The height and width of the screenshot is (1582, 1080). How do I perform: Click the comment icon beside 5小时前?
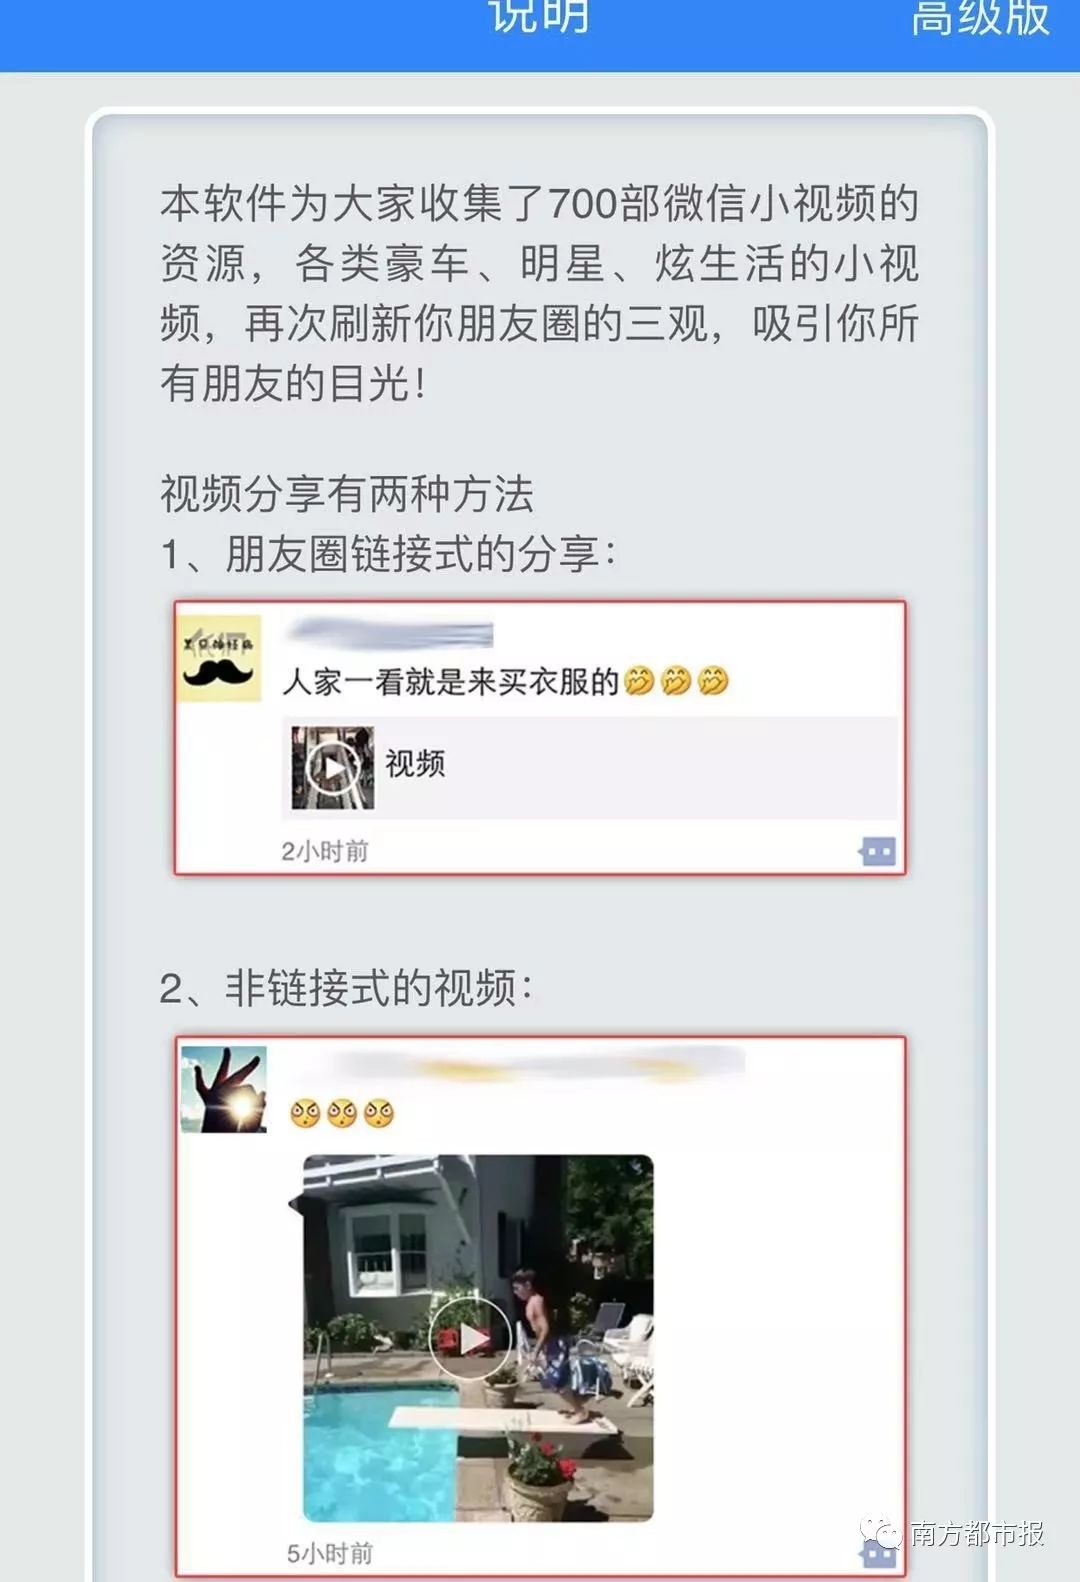[x=879, y=1554]
